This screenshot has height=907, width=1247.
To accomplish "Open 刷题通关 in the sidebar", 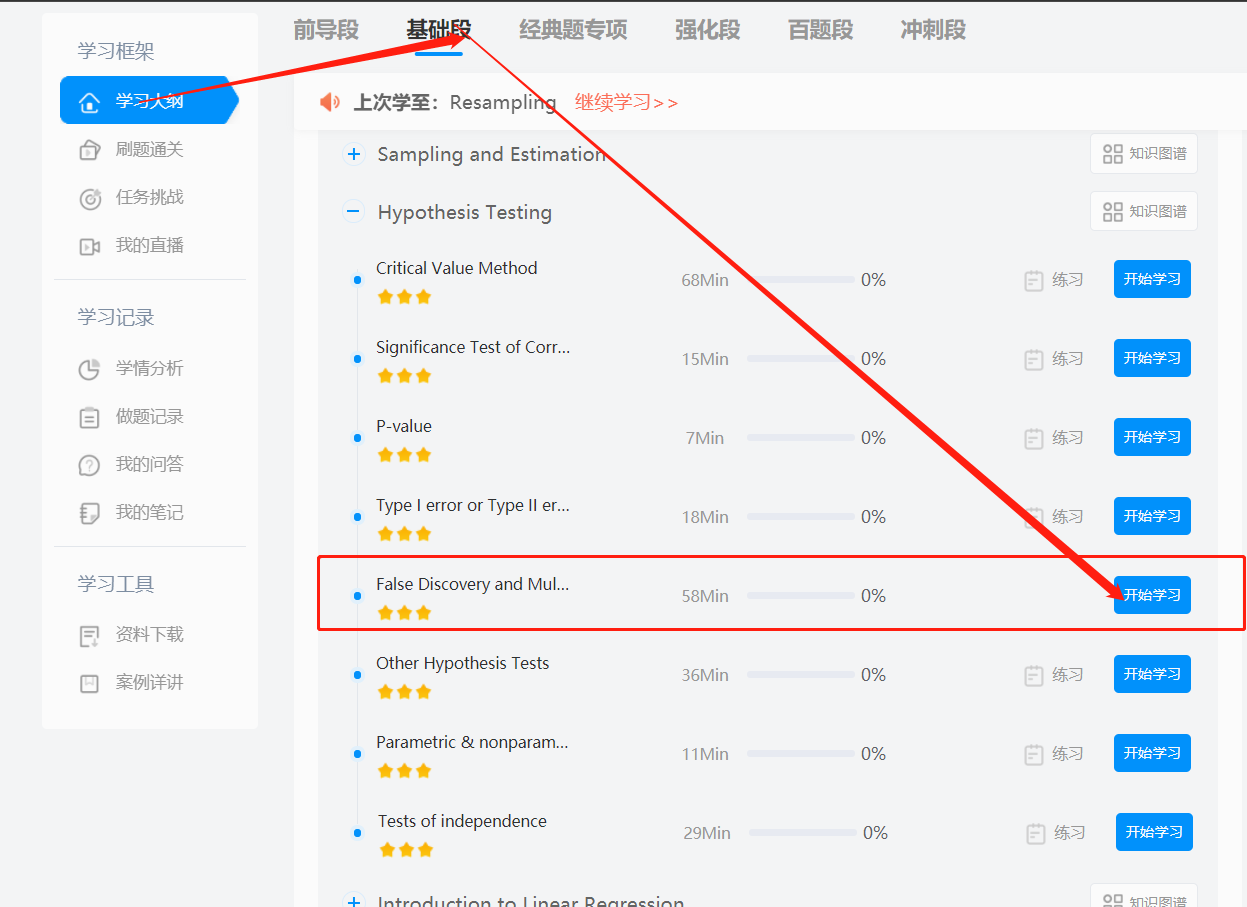I will [149, 150].
